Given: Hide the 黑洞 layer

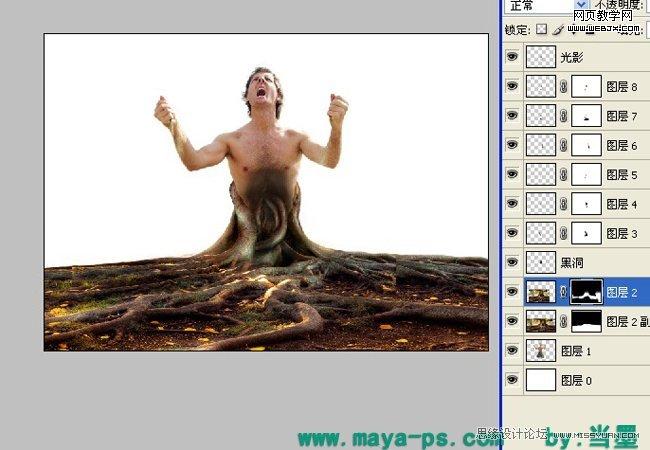Looking at the screenshot, I should [512, 262].
